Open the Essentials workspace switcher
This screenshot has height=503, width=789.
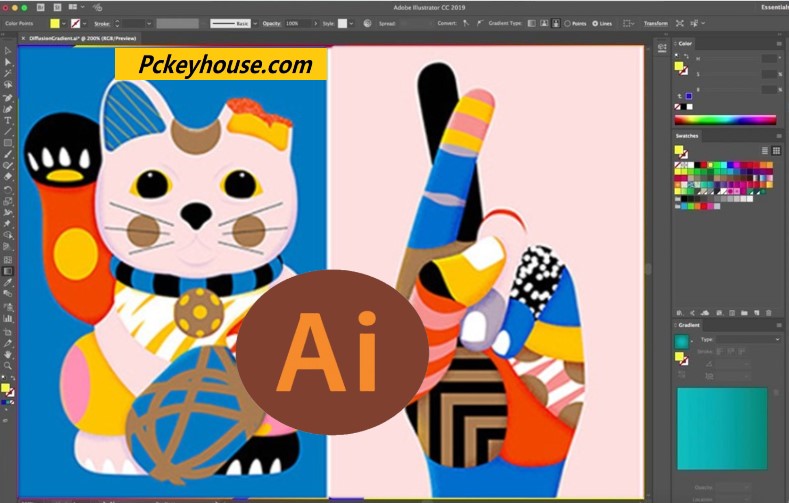pyautogui.click(x=775, y=8)
